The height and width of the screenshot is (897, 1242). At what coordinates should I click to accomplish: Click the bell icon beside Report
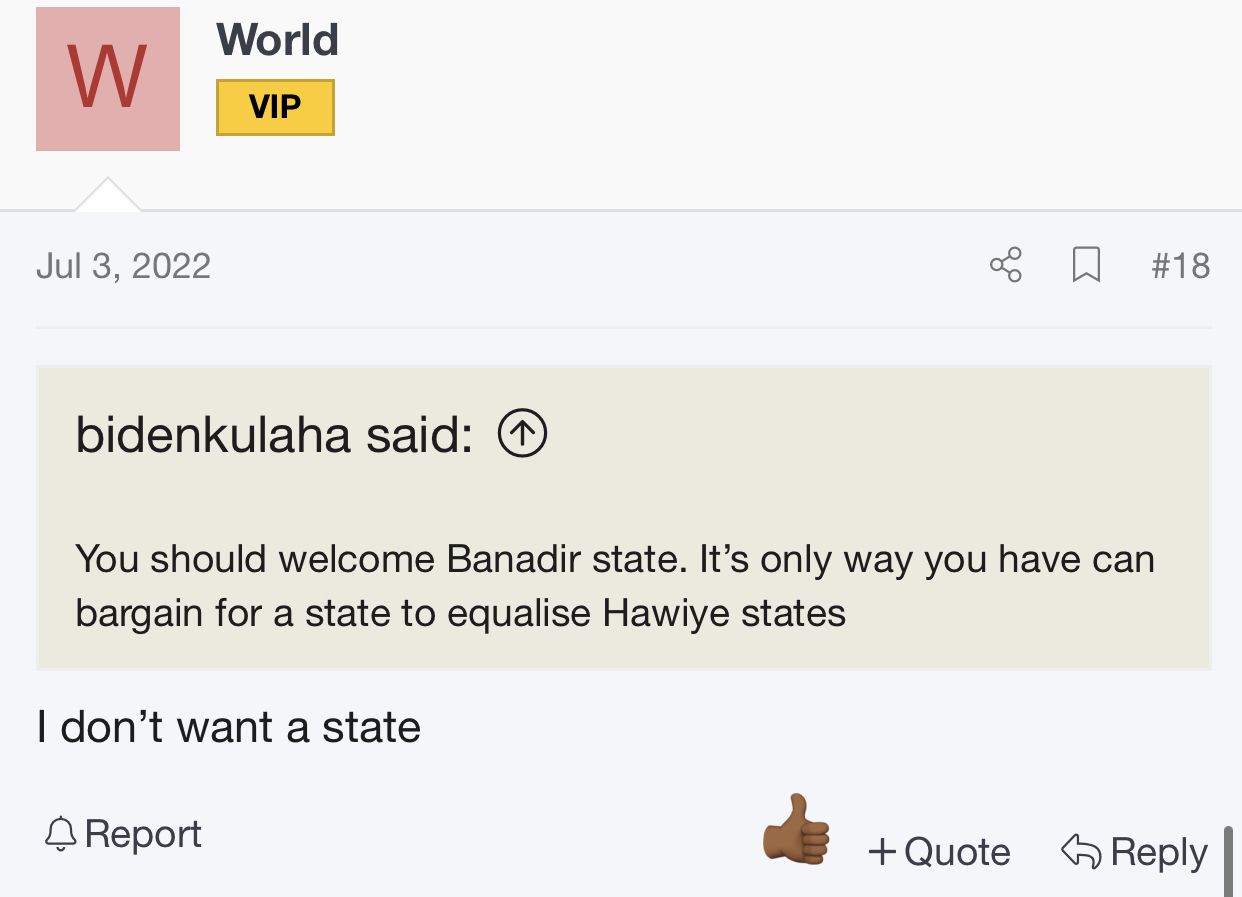click(61, 833)
